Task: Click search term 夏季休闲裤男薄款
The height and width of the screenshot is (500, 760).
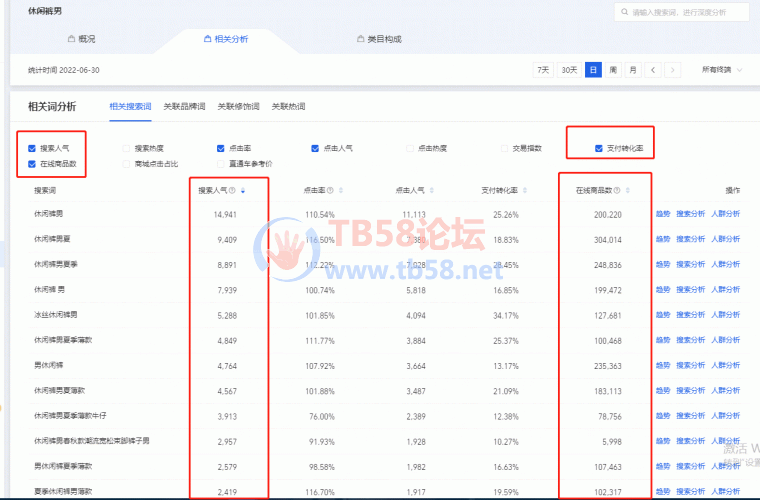Action: (63, 491)
